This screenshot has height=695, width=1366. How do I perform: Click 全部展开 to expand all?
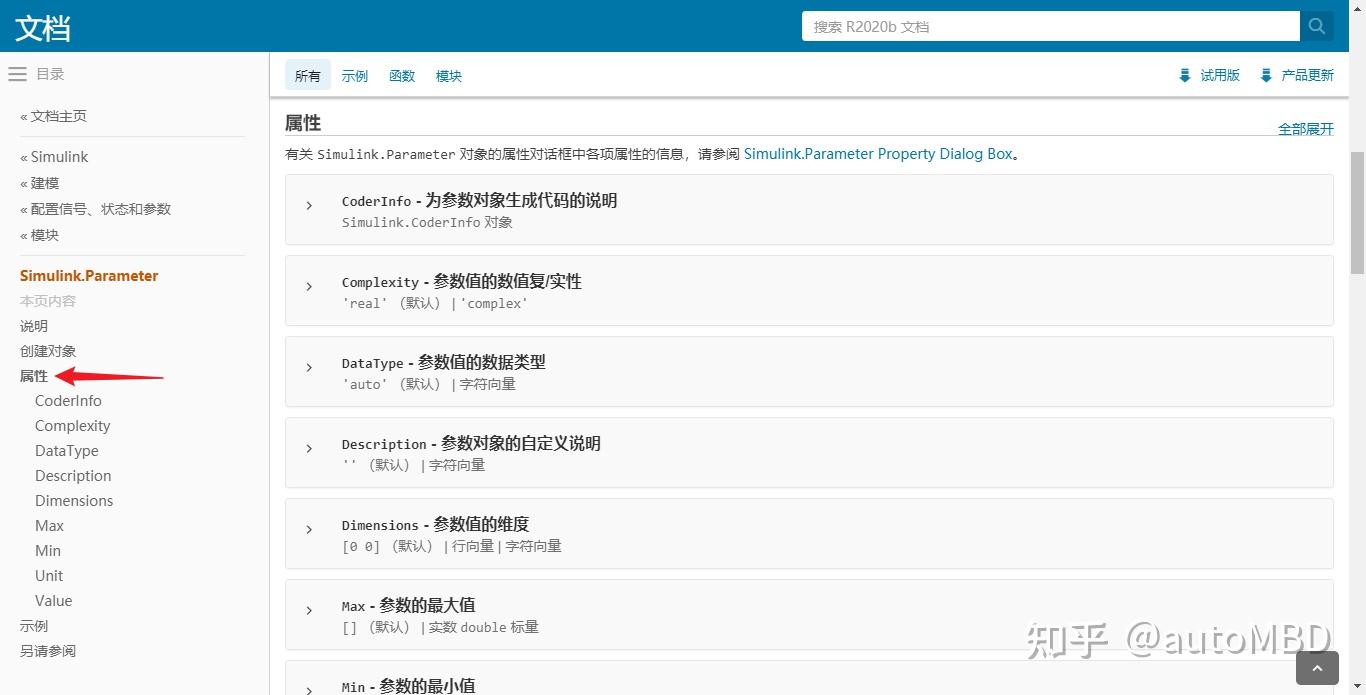pos(1306,129)
